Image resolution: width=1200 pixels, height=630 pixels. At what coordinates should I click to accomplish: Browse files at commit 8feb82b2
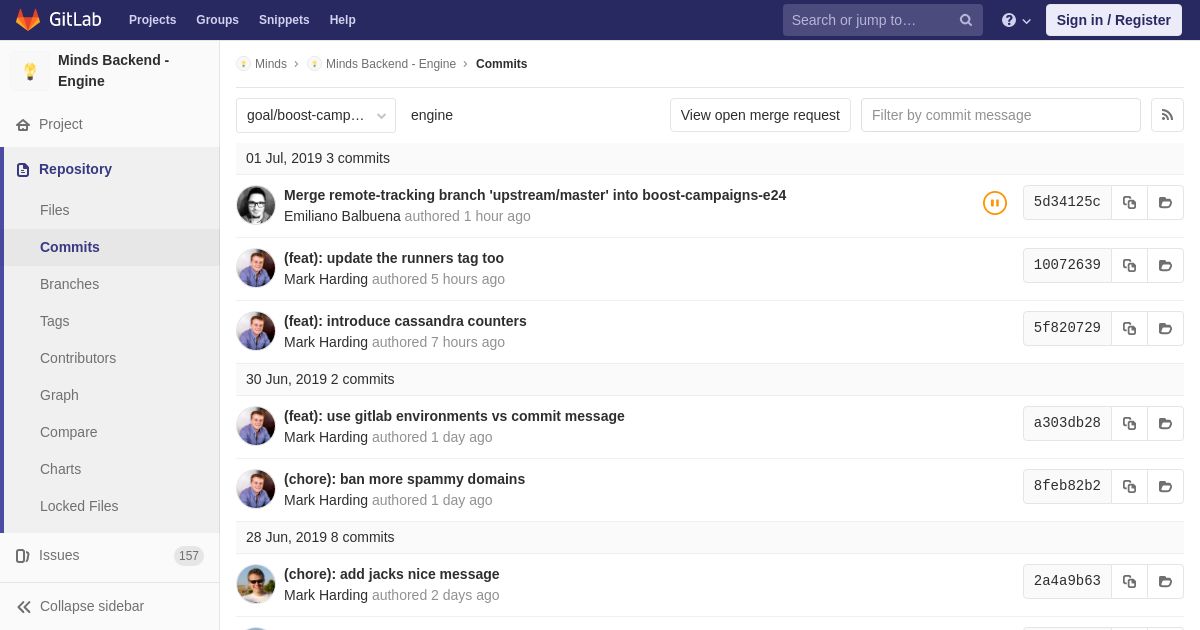coord(1165,486)
